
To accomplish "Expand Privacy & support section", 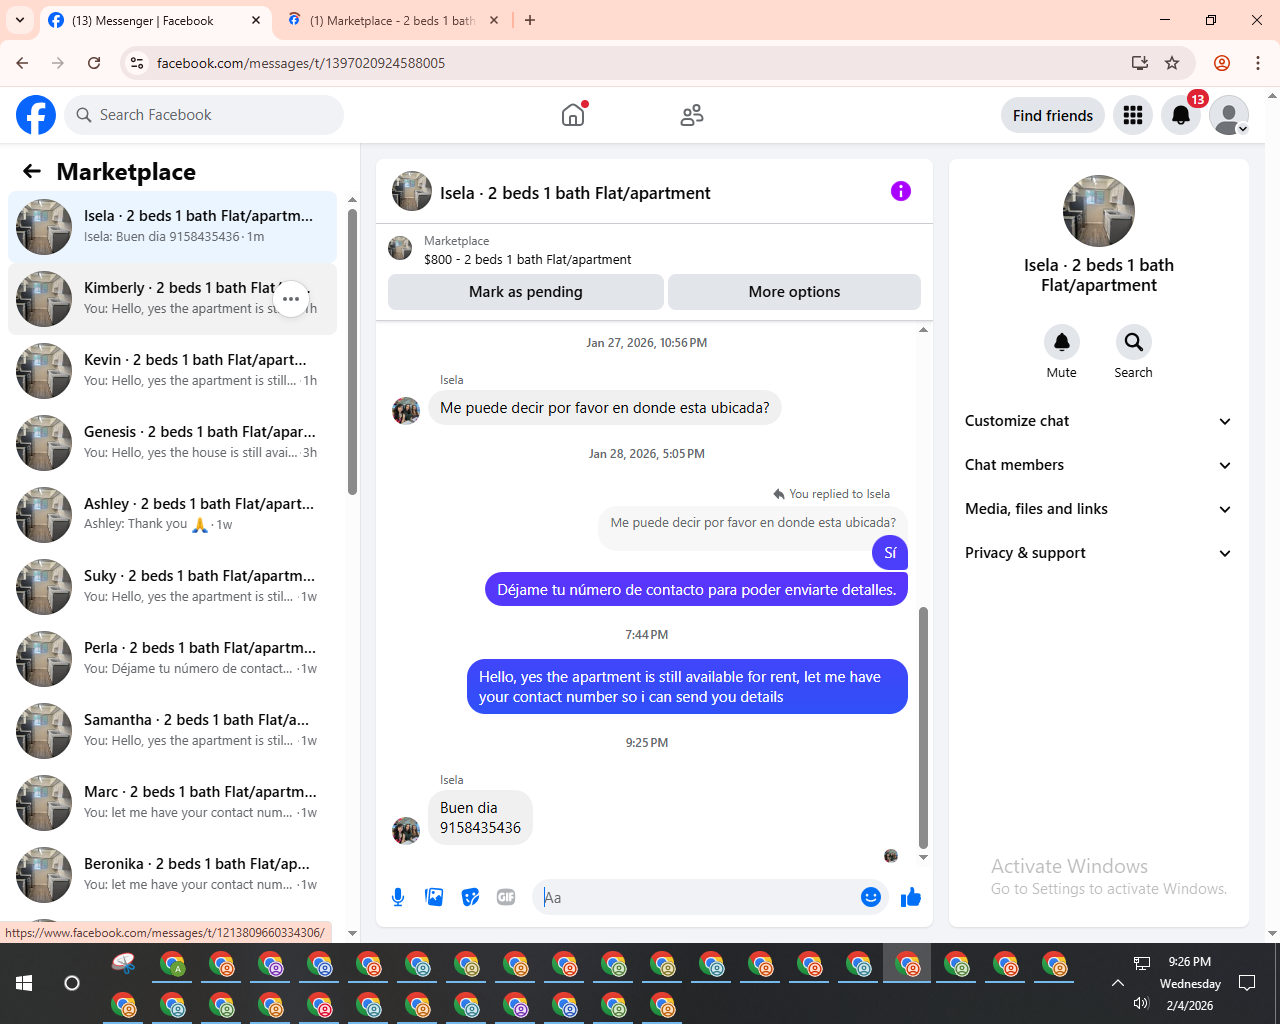I will click(1098, 553).
